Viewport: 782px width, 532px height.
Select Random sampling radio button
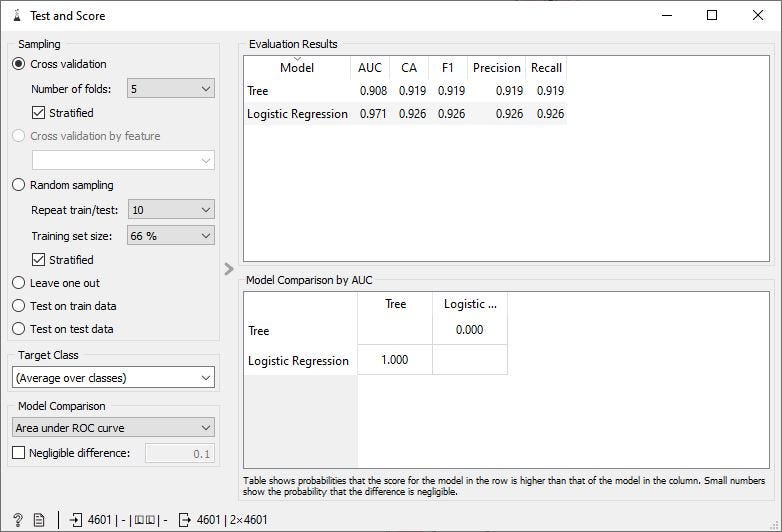tap(18, 185)
